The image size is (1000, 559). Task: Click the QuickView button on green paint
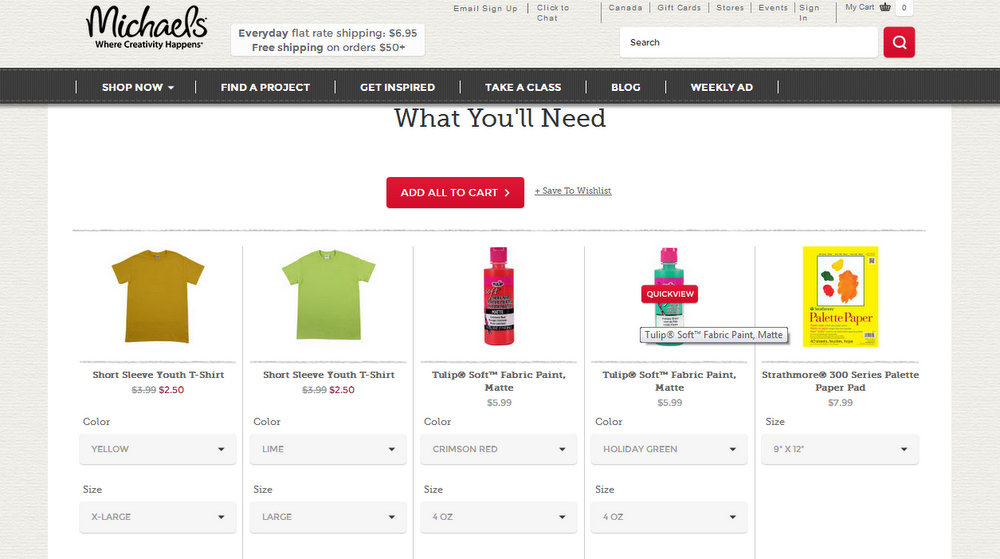669,294
